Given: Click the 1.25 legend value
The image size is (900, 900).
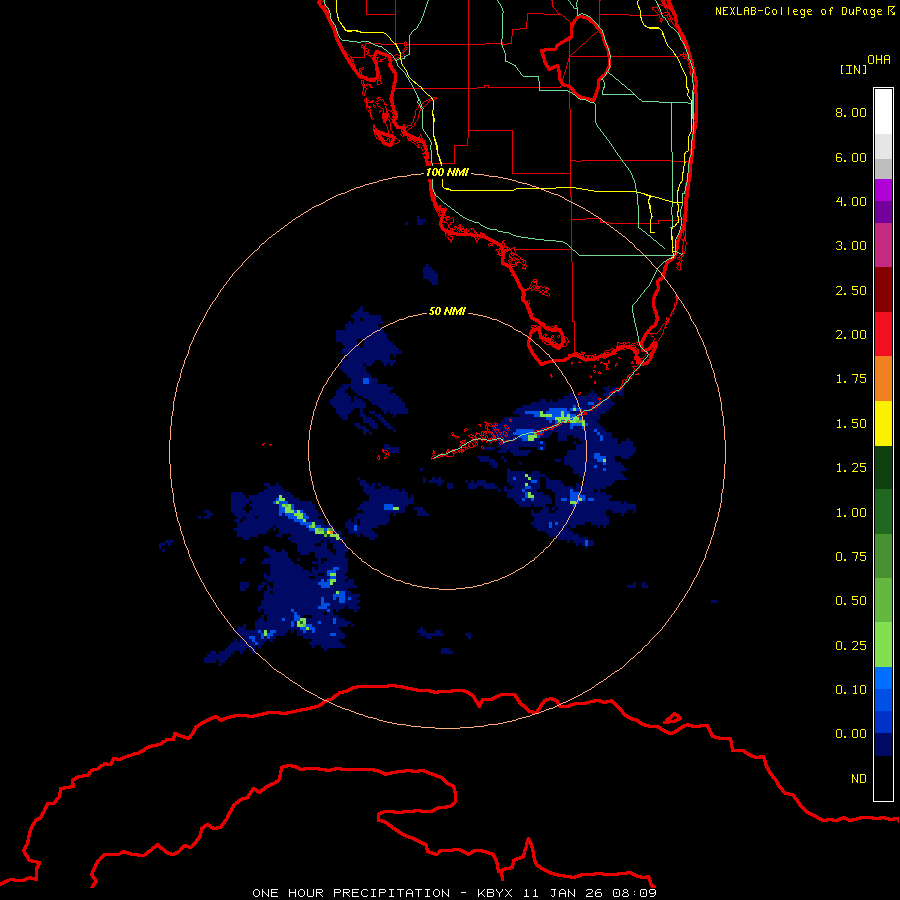Looking at the screenshot, I should (x=851, y=468).
